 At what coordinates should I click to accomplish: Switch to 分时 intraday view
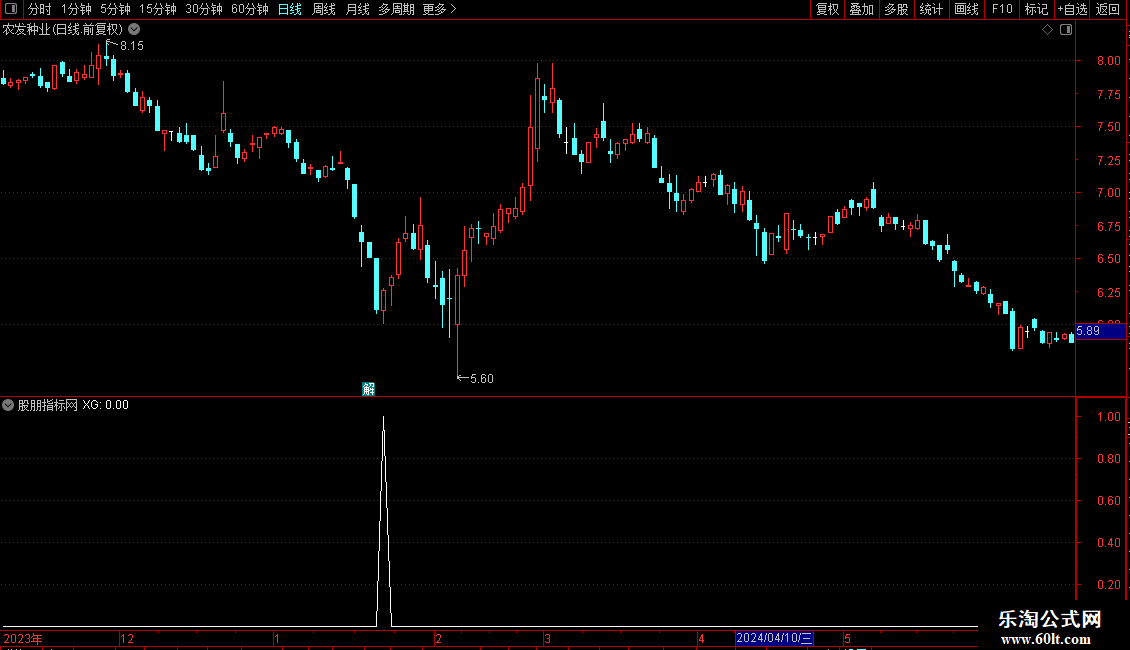[x=40, y=9]
